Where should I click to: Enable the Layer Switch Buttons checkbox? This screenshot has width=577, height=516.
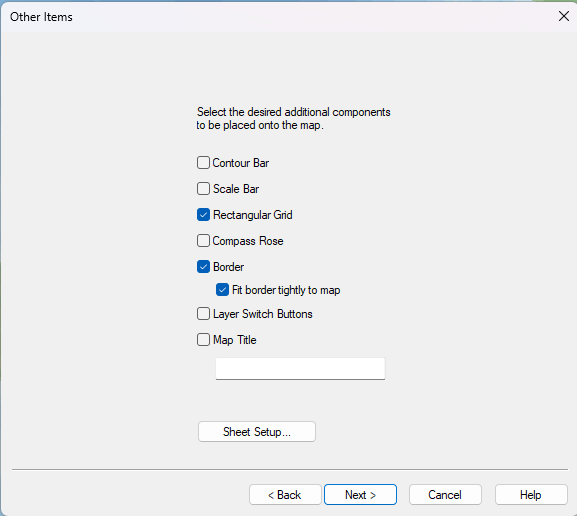(203, 314)
